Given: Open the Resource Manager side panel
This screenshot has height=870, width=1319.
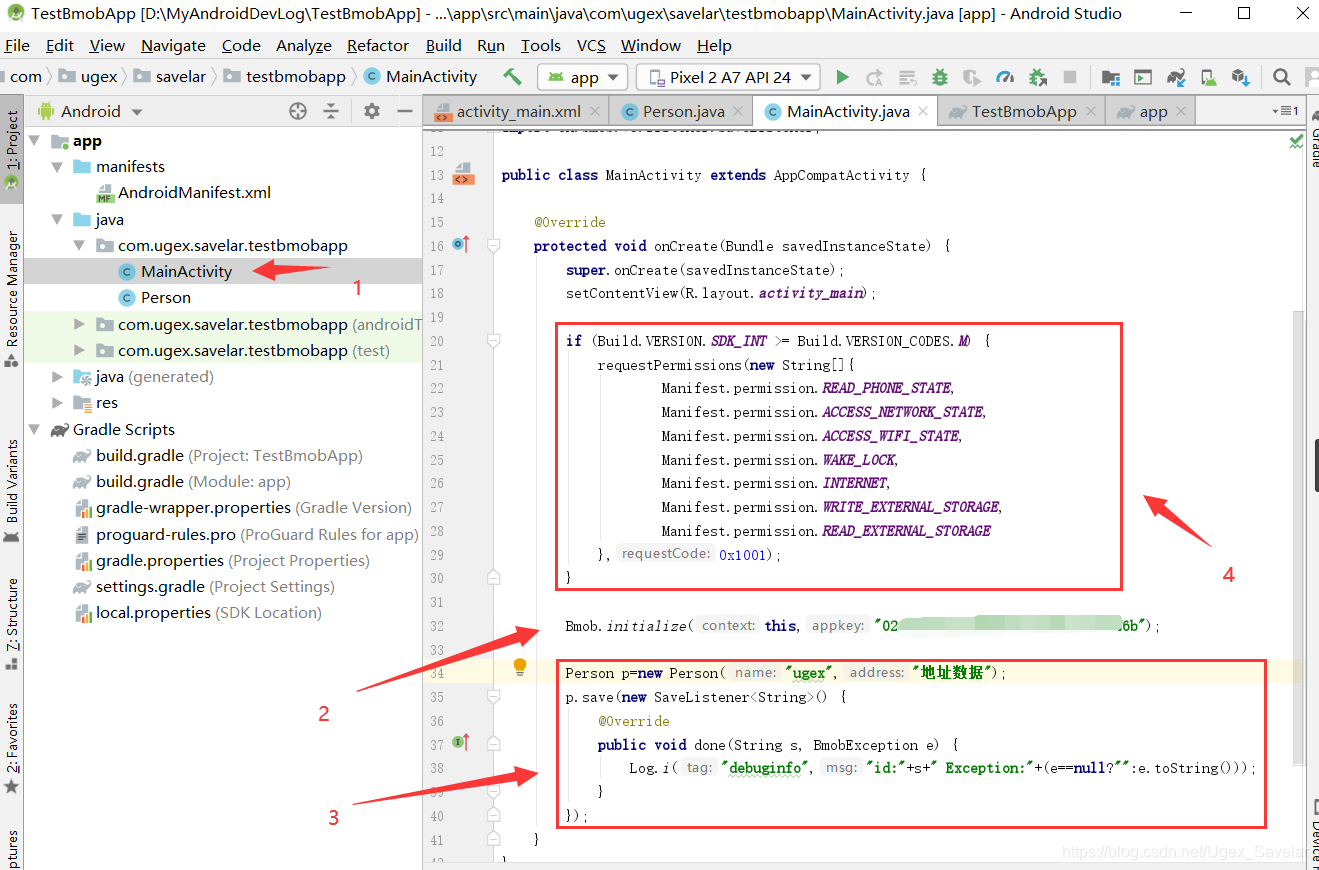Looking at the screenshot, I should point(12,300).
